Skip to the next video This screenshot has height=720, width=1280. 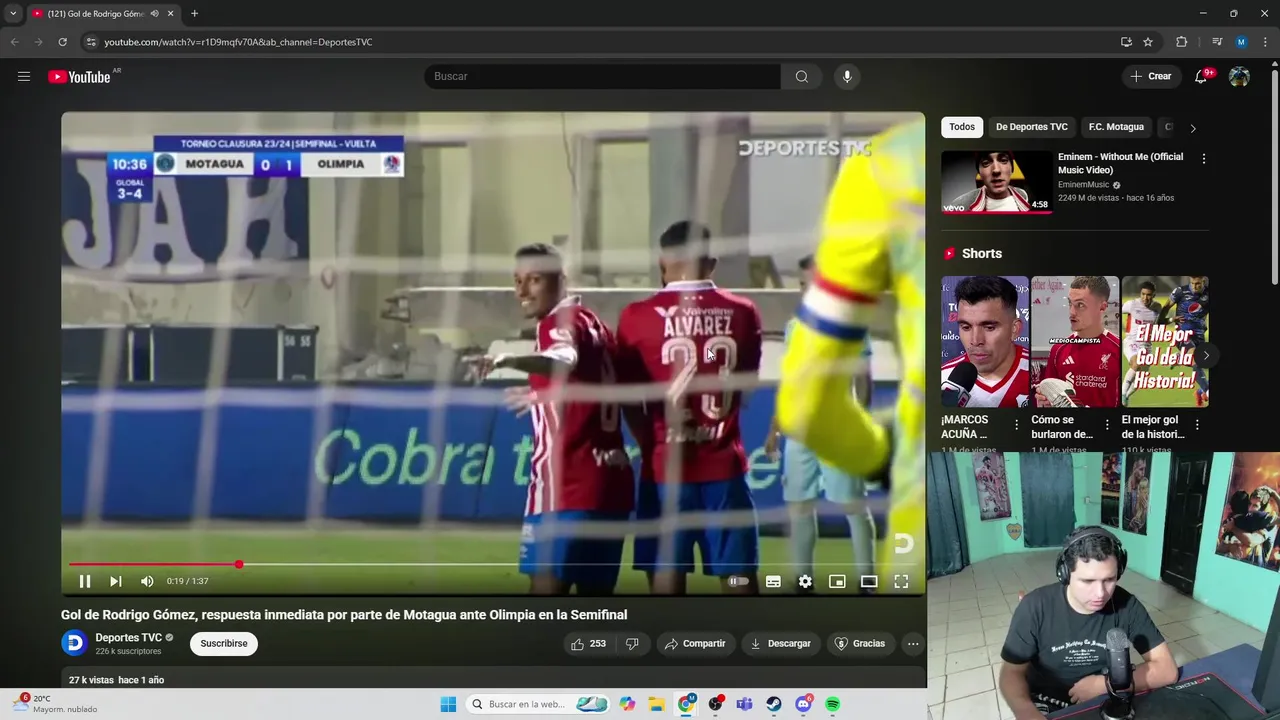click(116, 581)
